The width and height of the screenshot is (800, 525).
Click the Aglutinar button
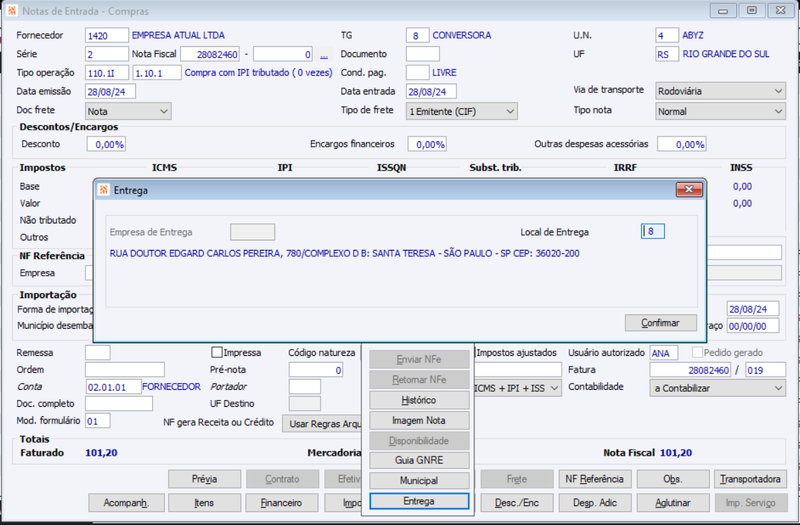point(673,503)
